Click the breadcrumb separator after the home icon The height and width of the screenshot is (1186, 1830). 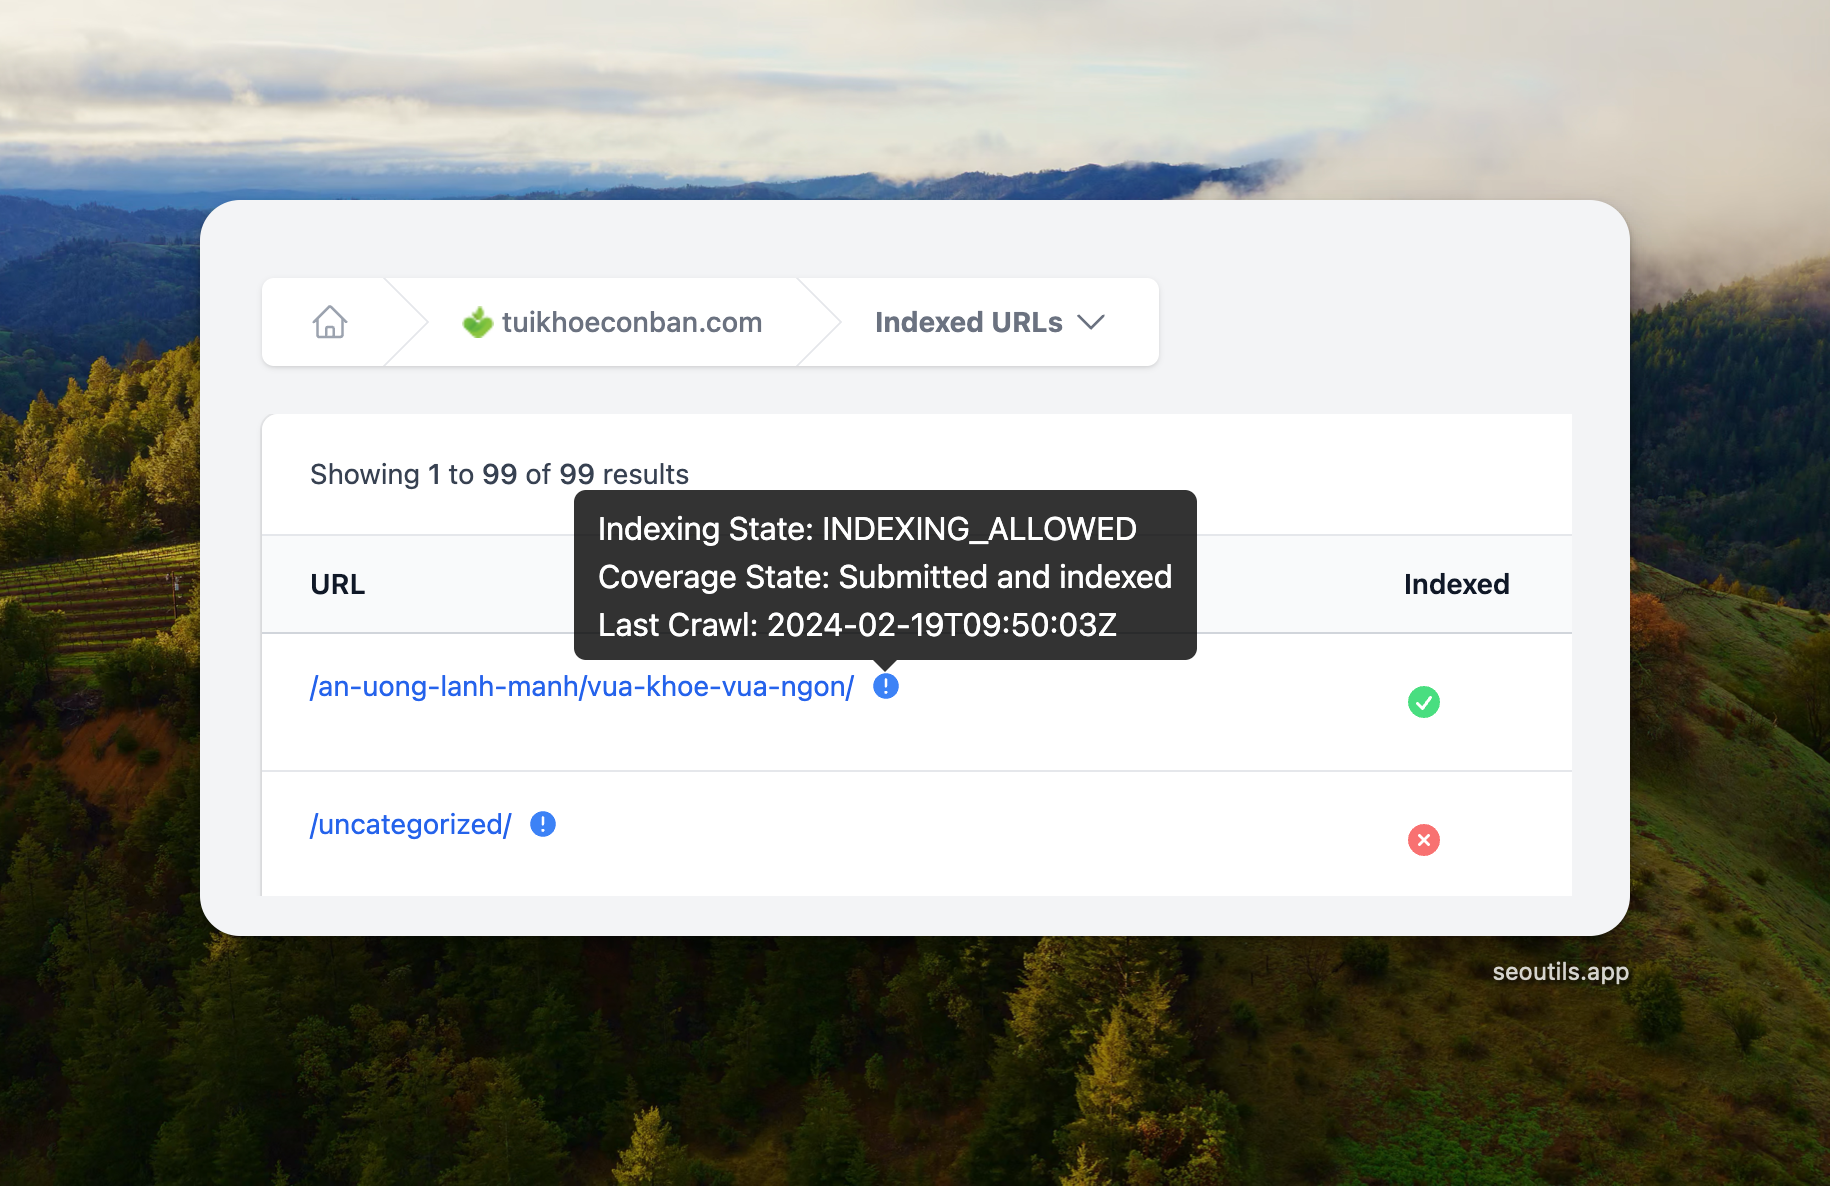[407, 322]
